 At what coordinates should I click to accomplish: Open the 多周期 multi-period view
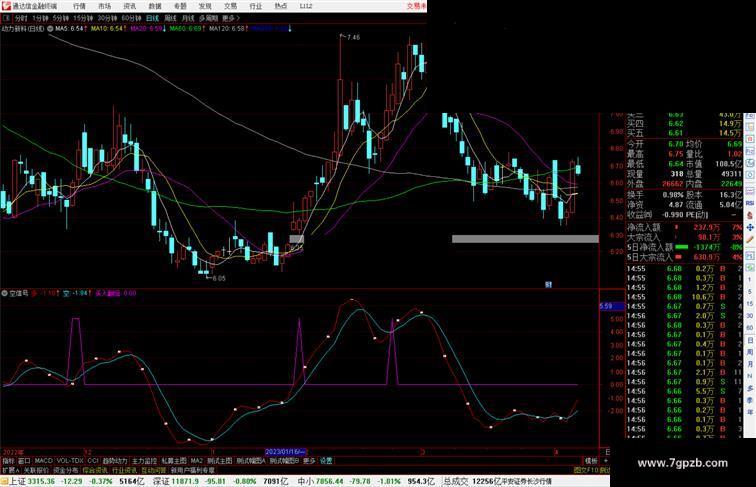pos(208,18)
